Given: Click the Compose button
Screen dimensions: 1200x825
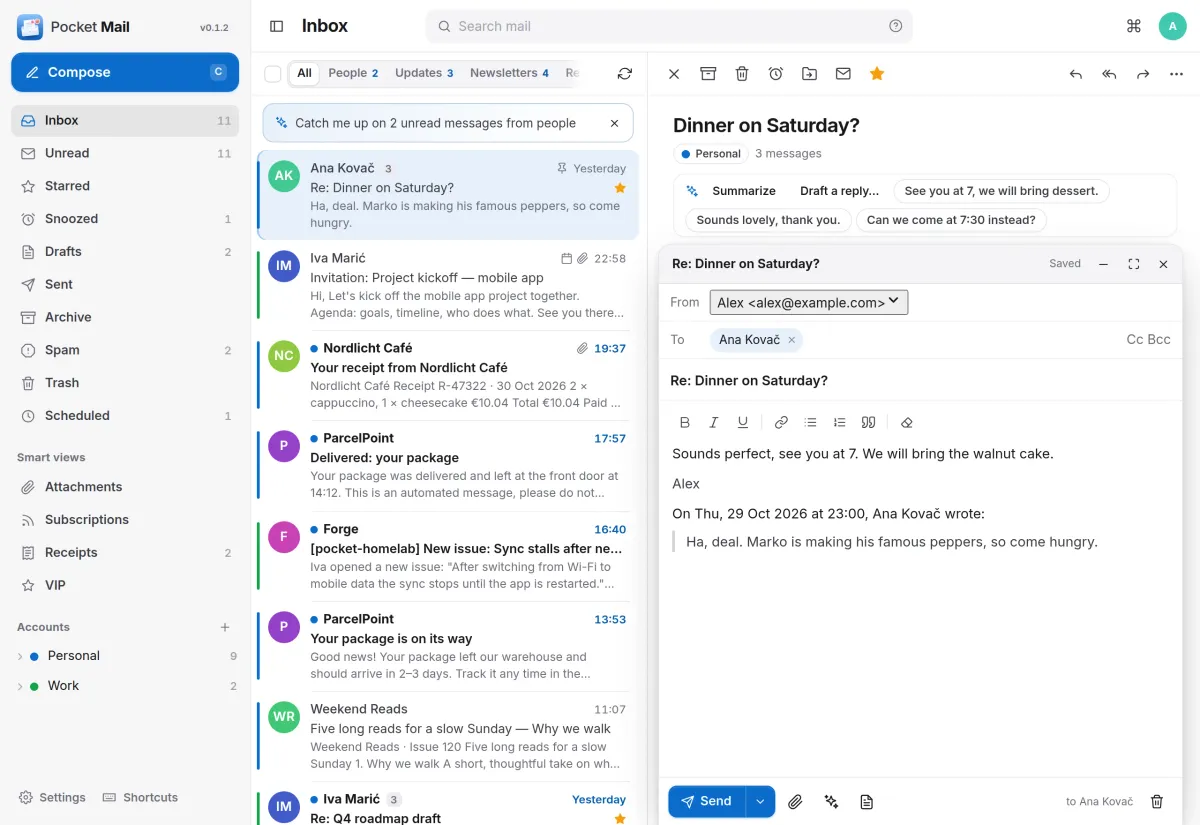Looking at the screenshot, I should [x=125, y=72].
